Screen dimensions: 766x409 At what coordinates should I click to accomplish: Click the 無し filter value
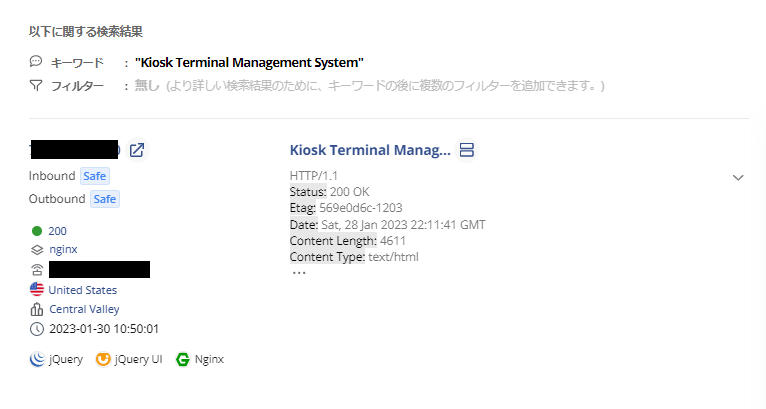[147, 86]
